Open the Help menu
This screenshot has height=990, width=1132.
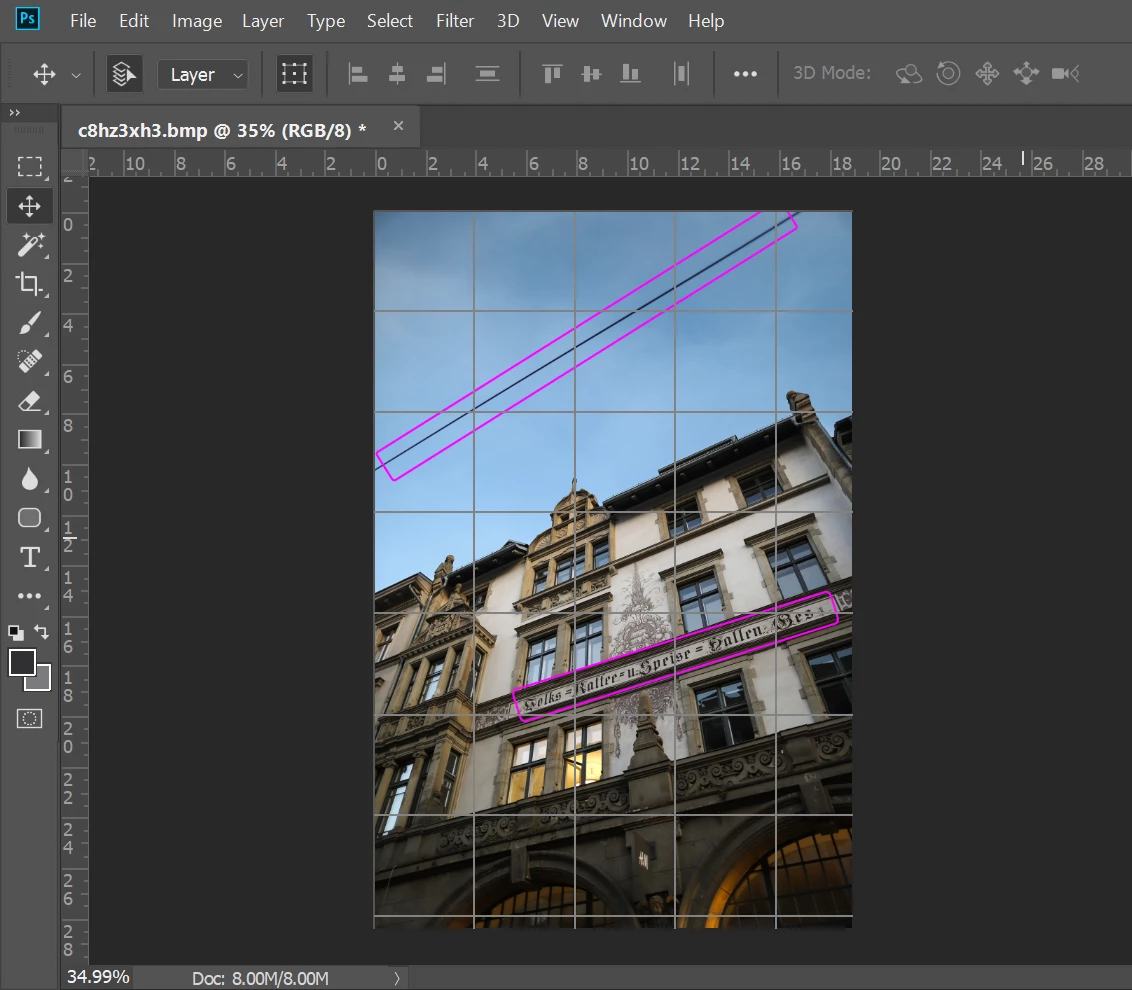(x=706, y=21)
